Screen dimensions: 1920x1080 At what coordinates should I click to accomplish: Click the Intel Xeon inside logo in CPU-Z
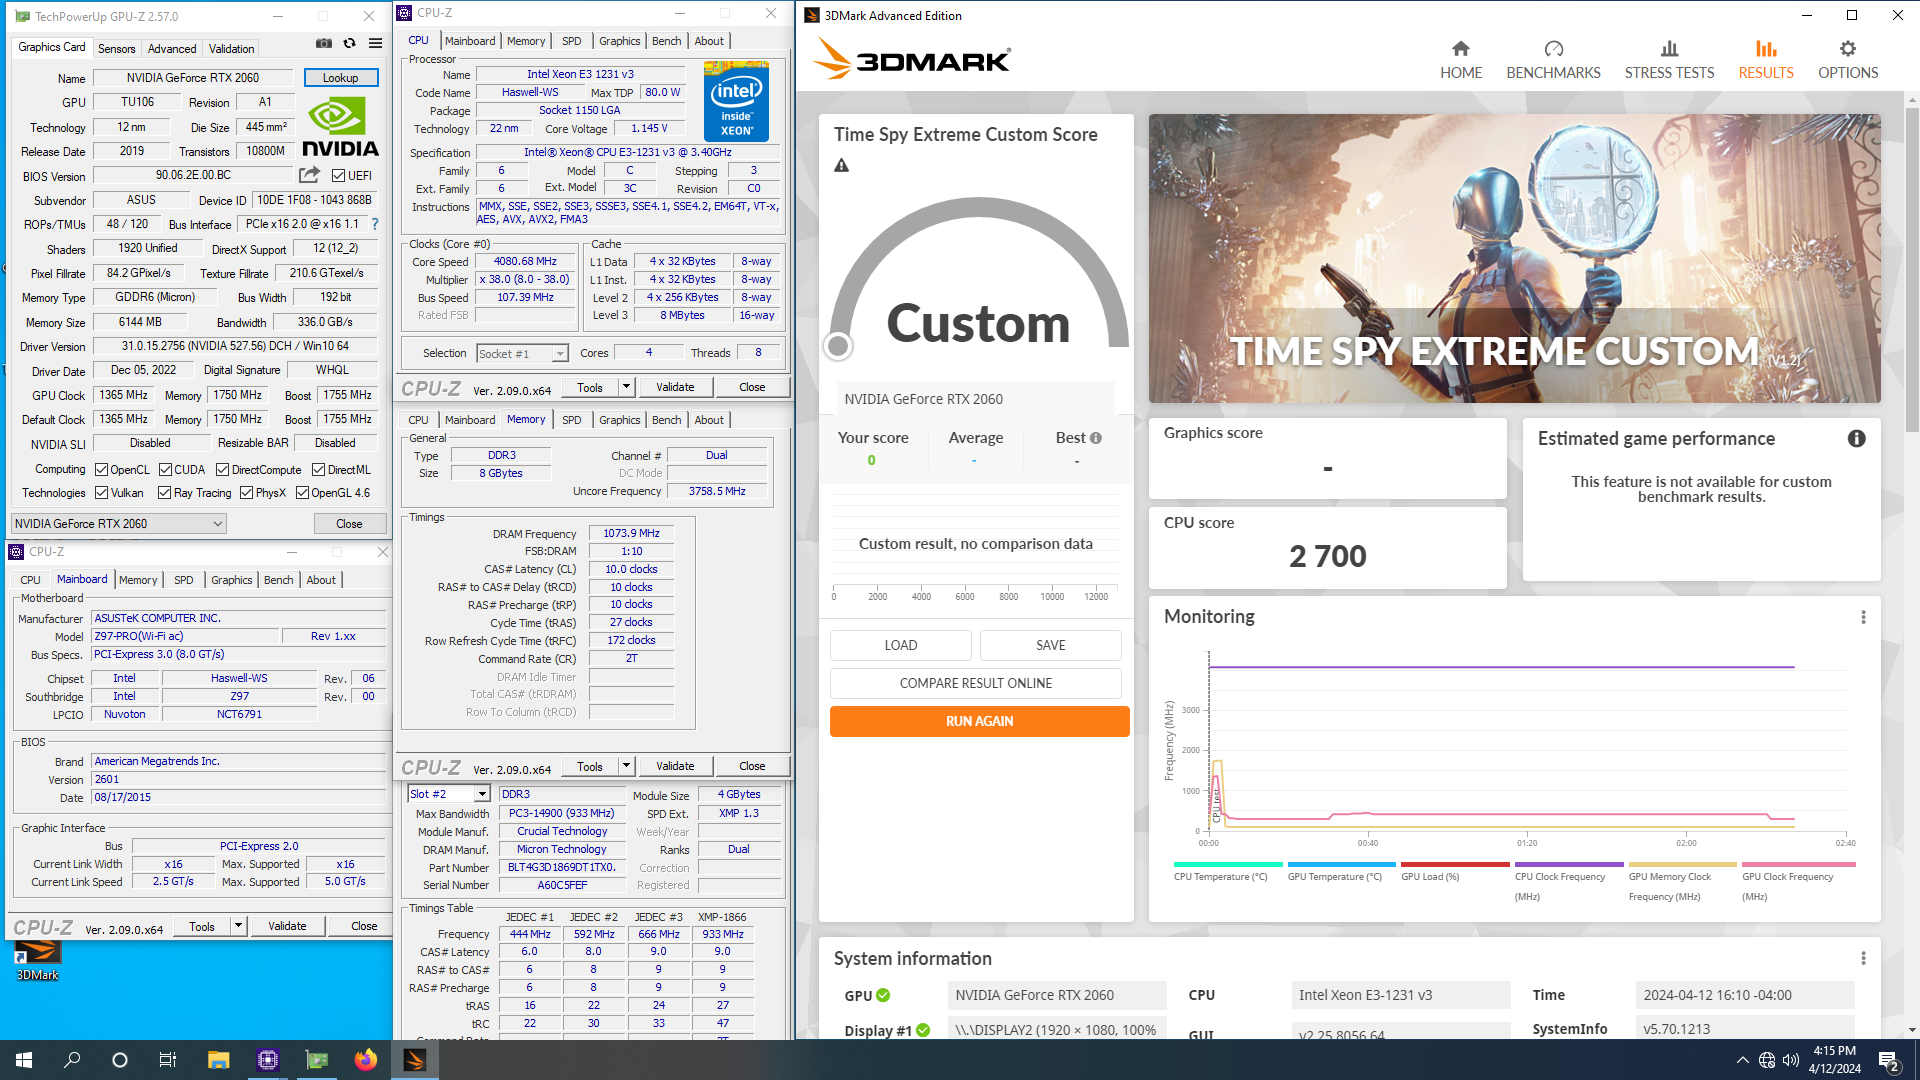tap(736, 101)
